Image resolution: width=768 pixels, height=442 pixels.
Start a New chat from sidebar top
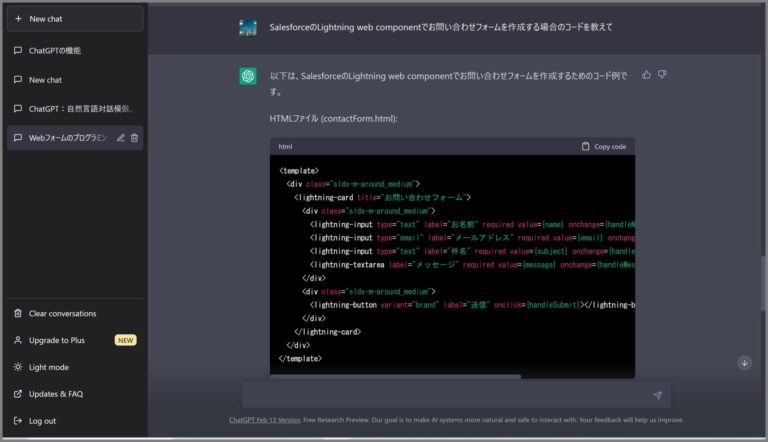75,19
